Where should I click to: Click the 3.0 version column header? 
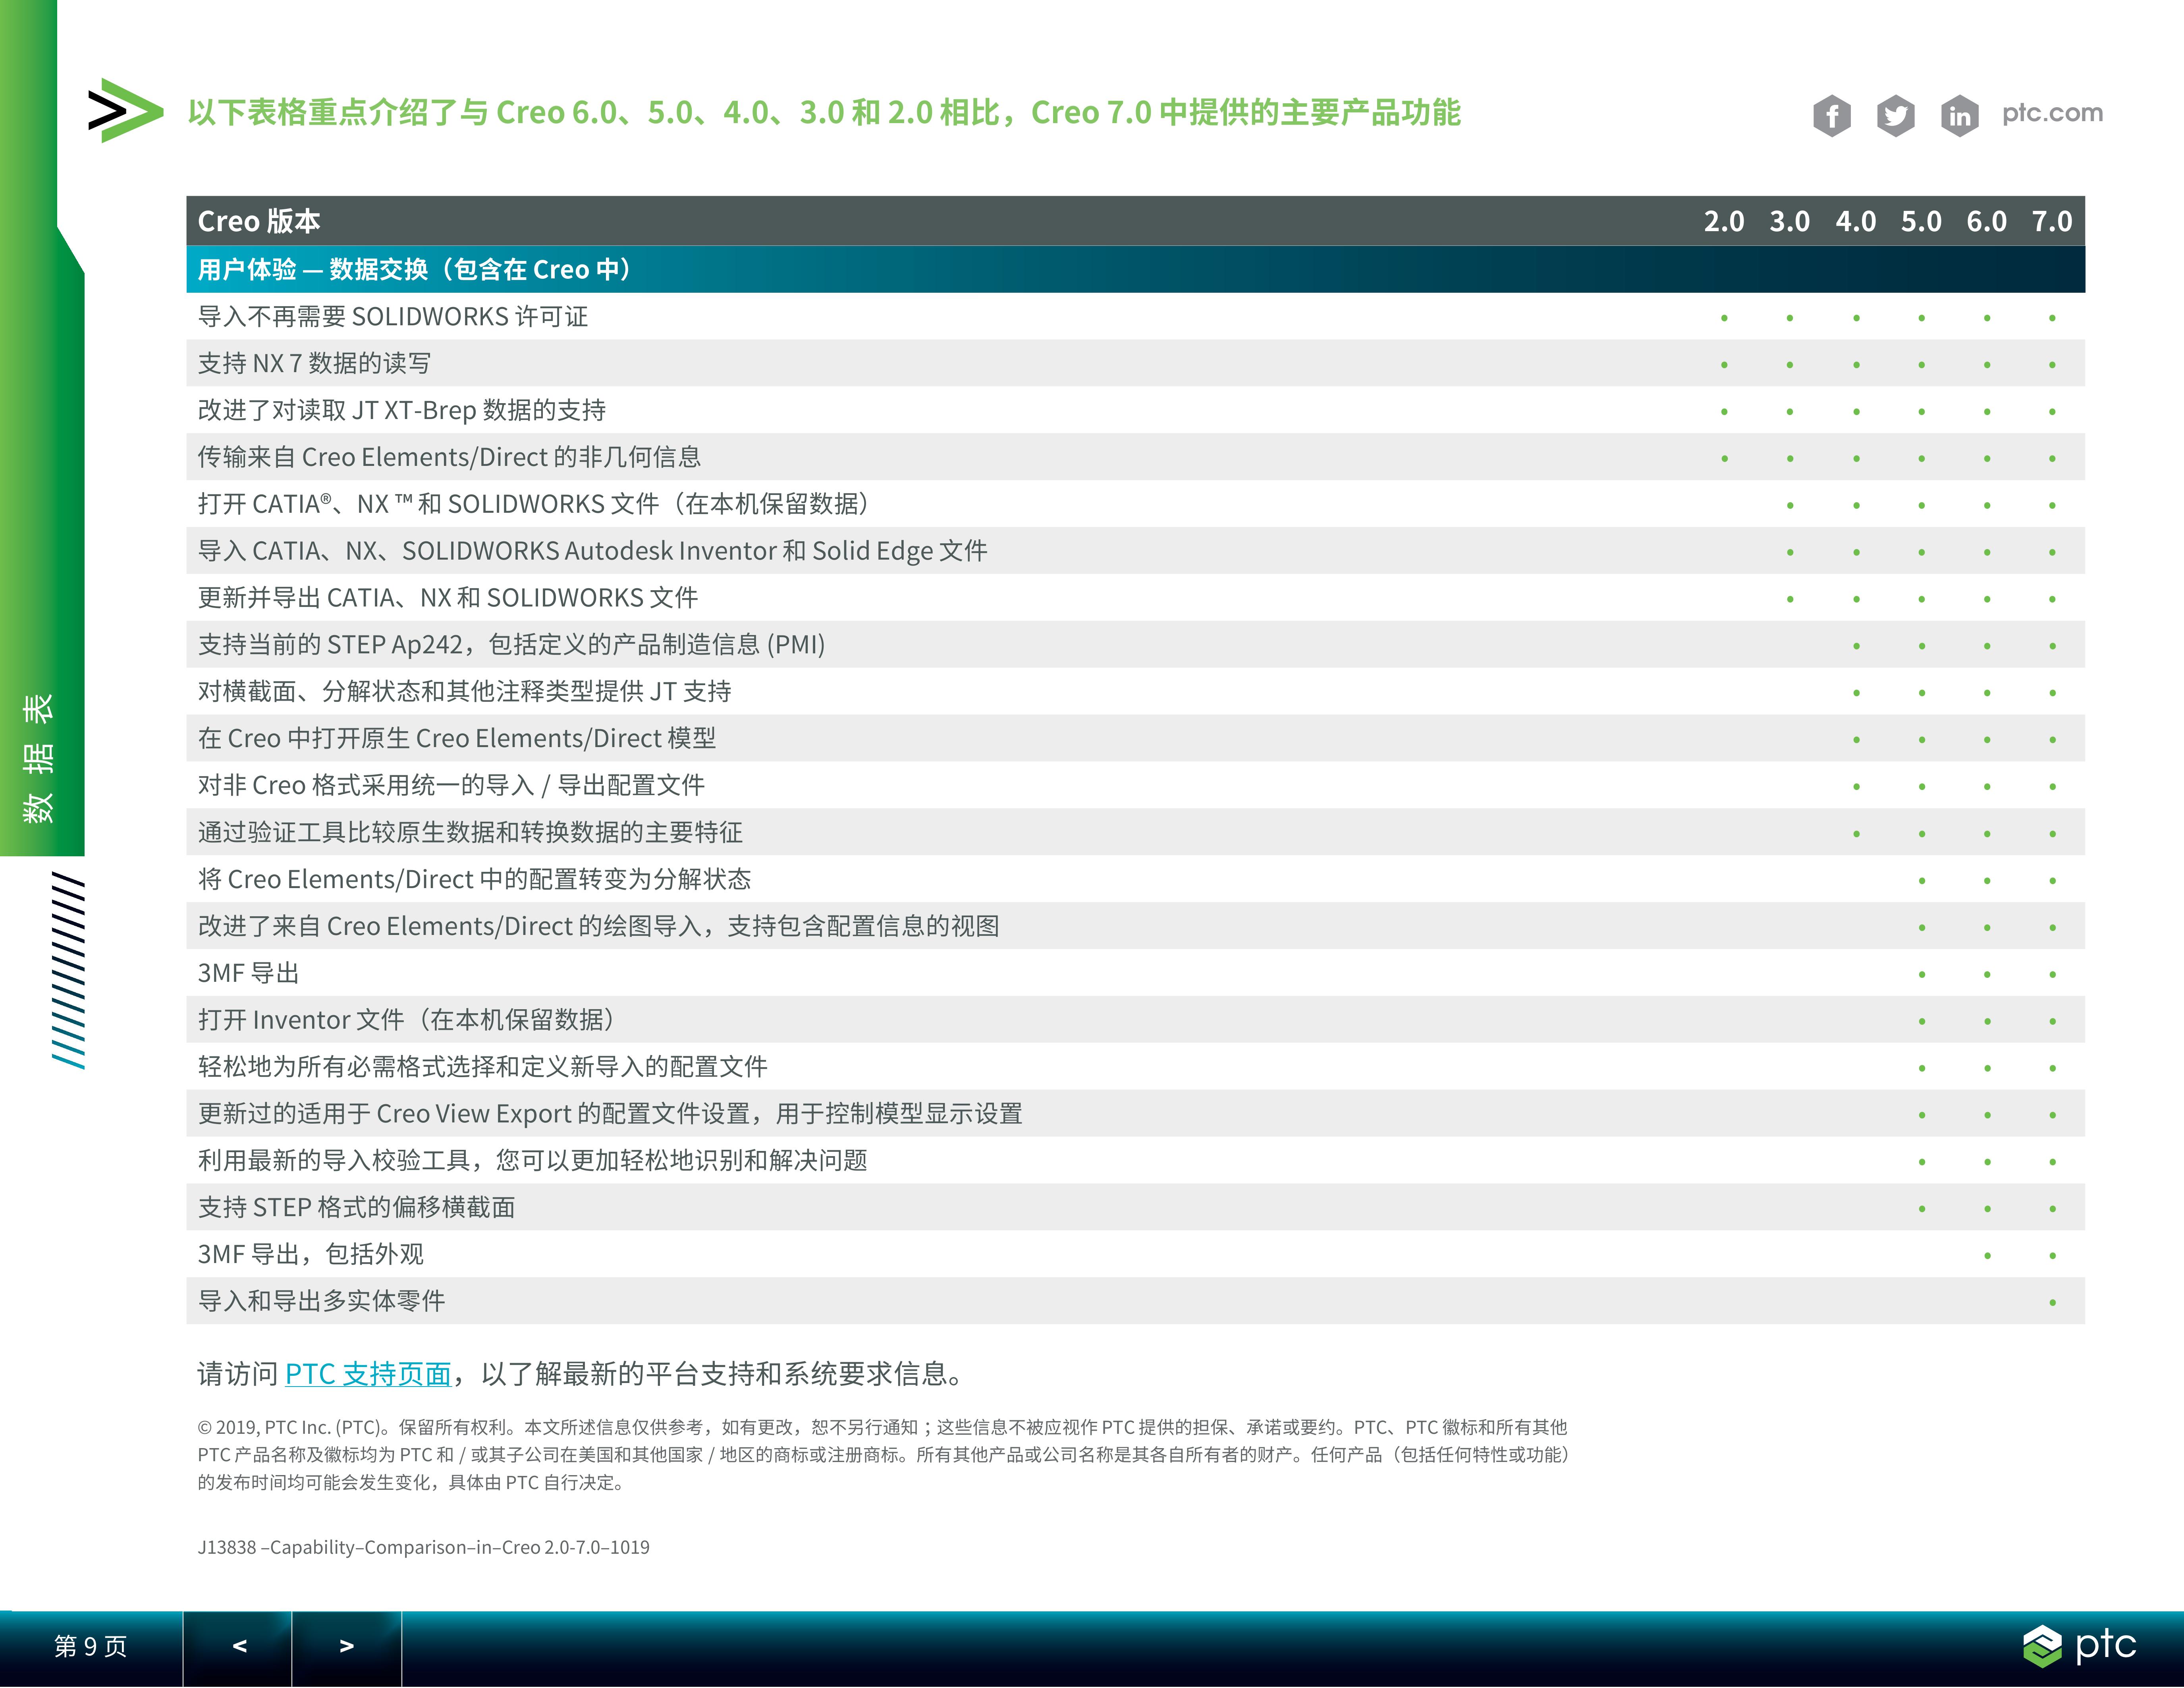pyautogui.click(x=1790, y=221)
